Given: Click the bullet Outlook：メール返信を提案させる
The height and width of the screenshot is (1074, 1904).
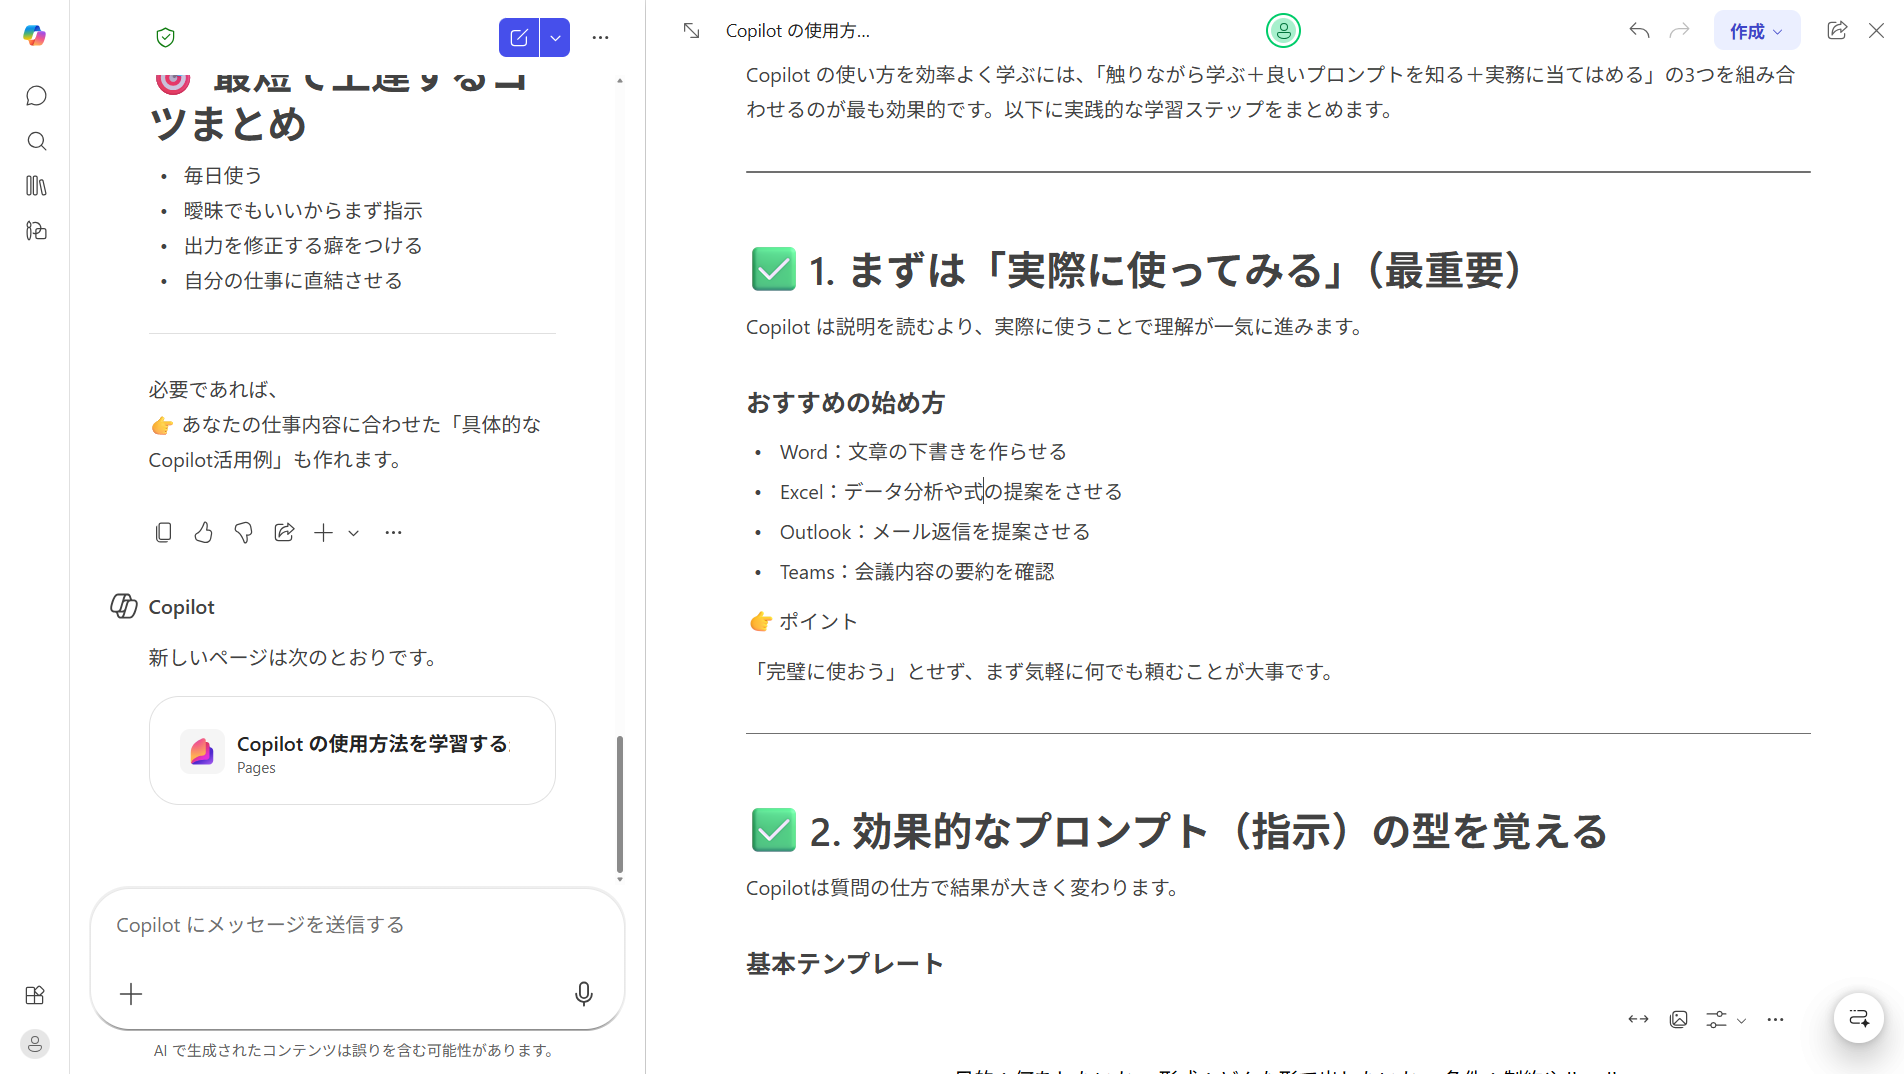Looking at the screenshot, I should [935, 532].
